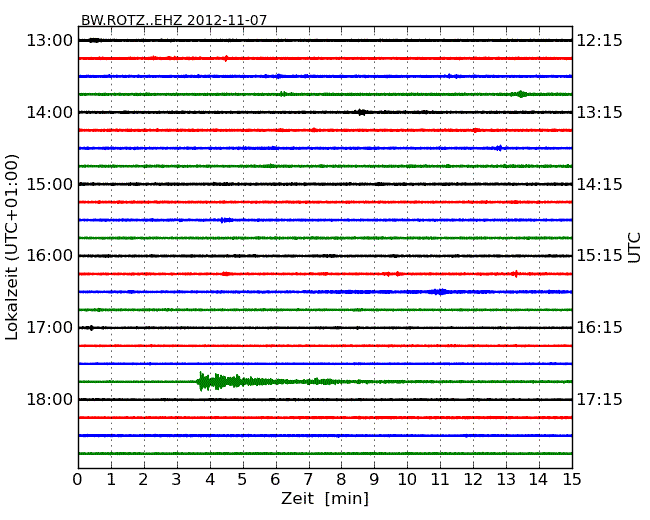
Task: Click the large green earthquake signal onset
Action: coord(203,381)
